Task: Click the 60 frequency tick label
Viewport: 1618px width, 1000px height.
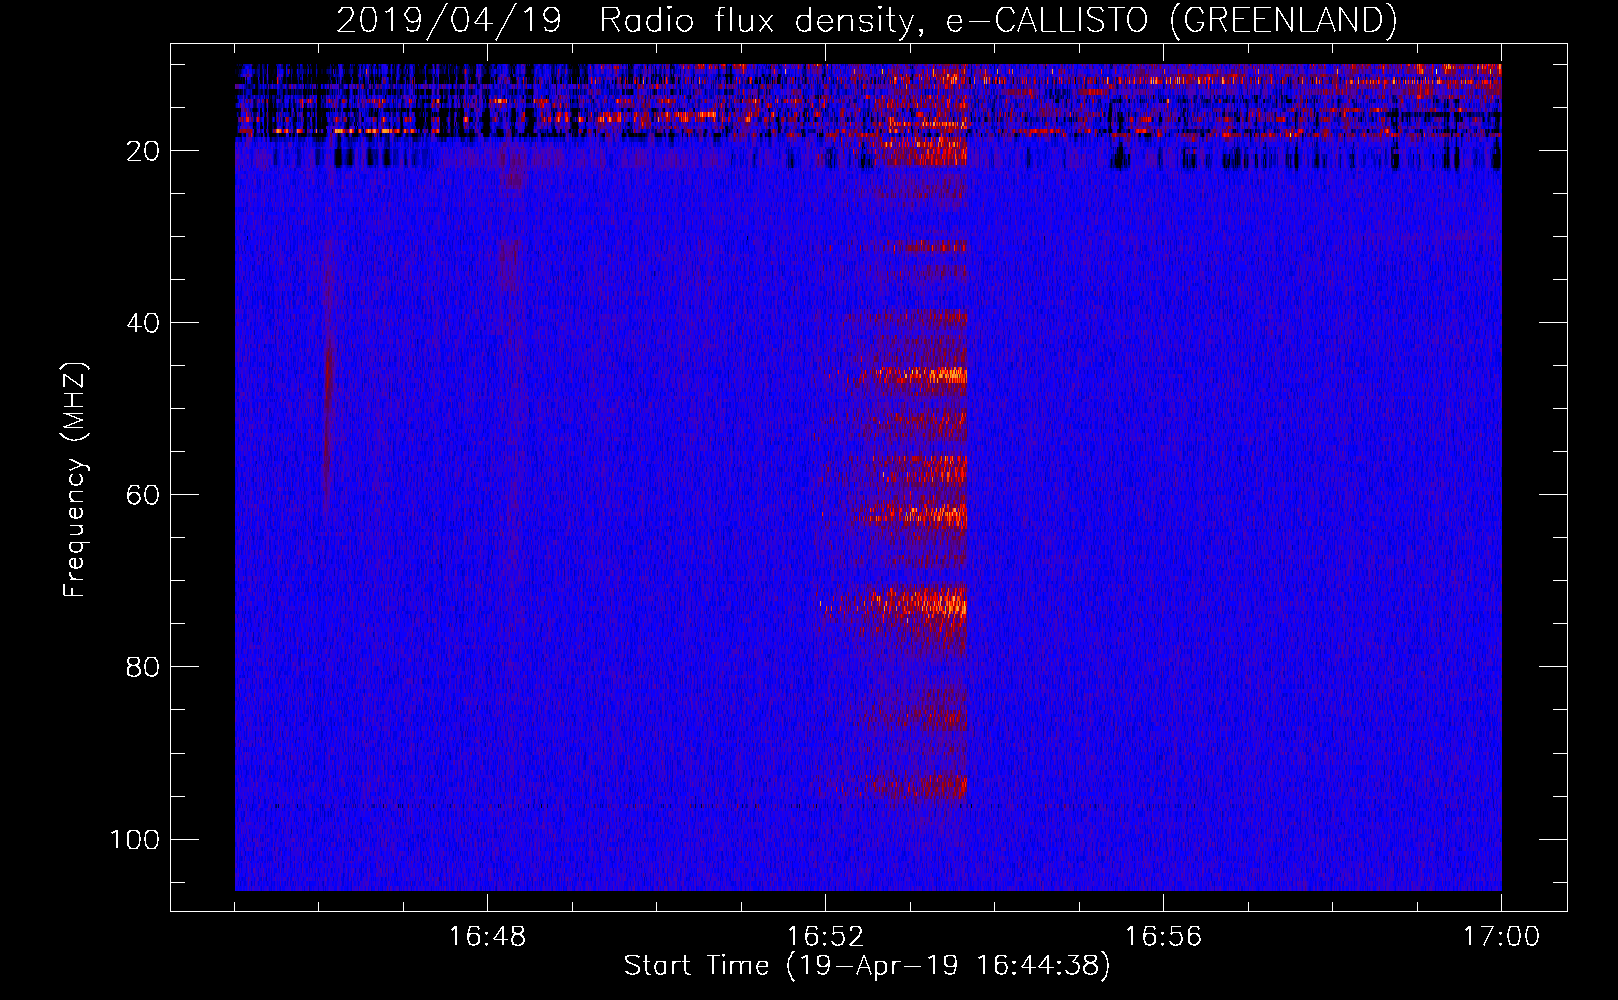Action: pos(143,495)
